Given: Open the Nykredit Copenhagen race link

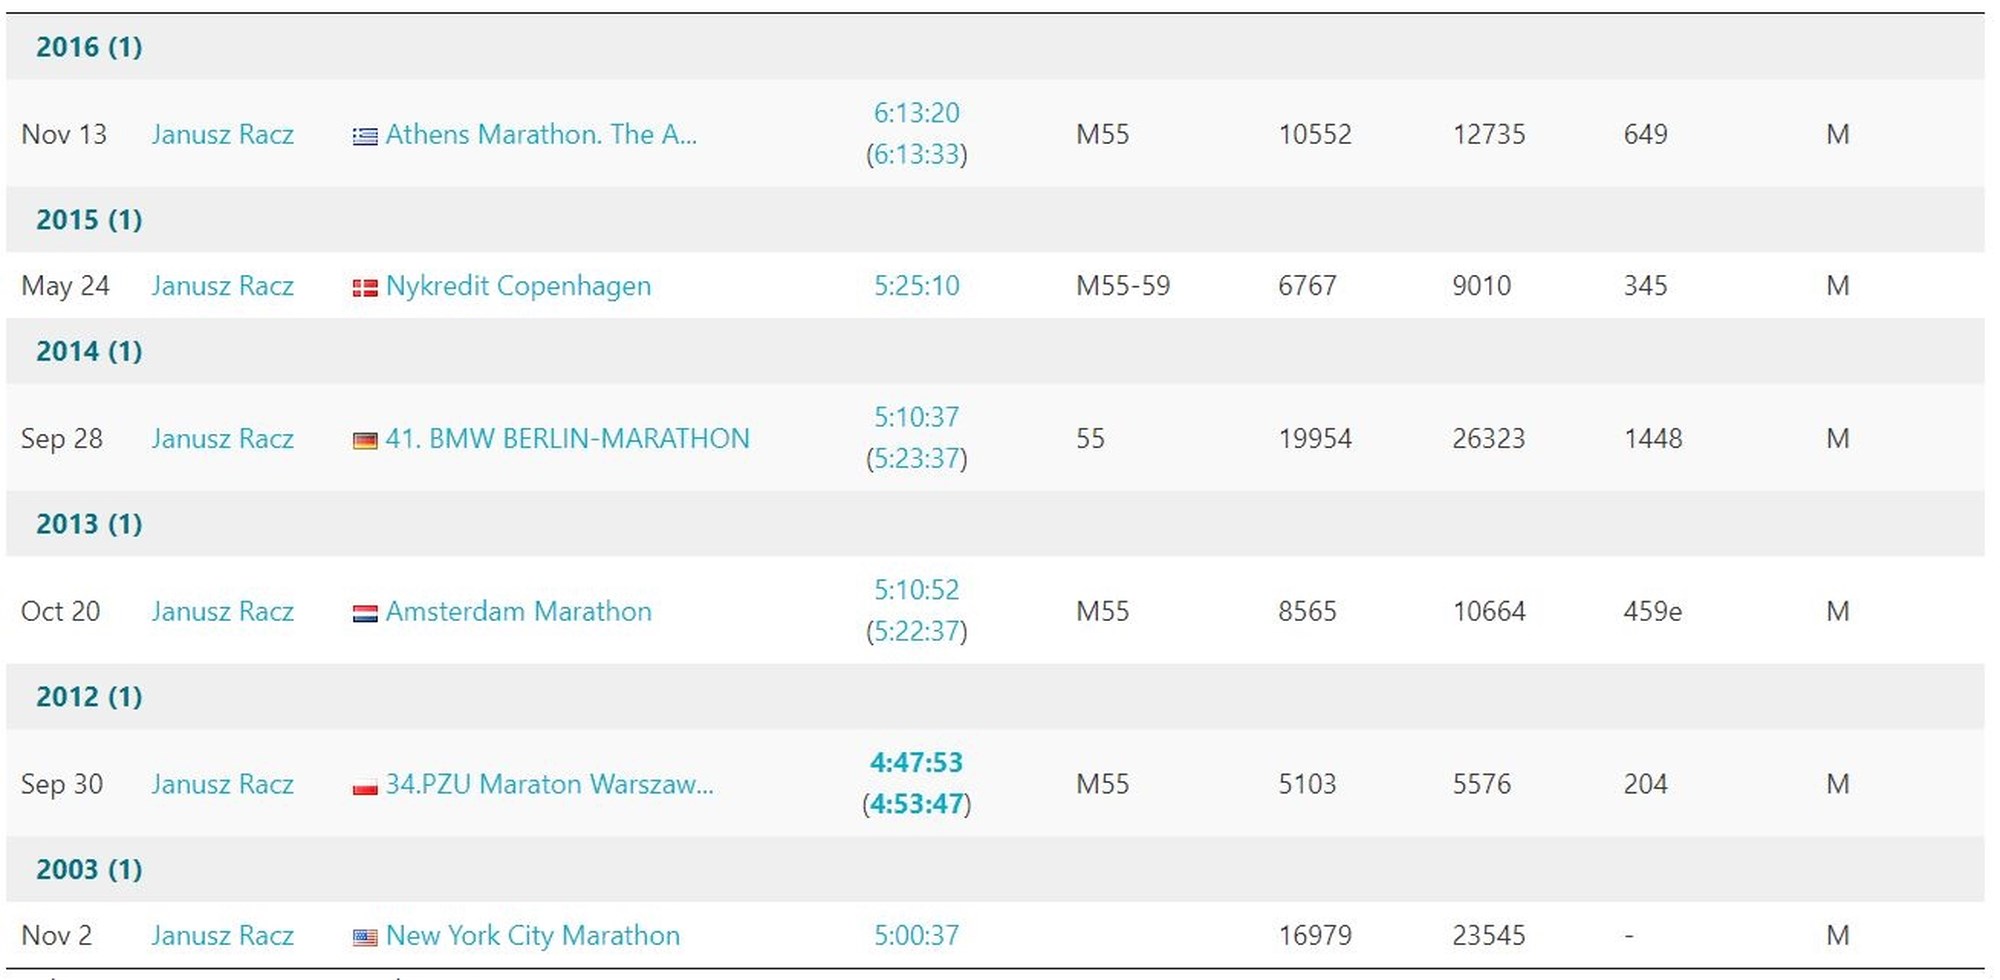Looking at the screenshot, I should 518,286.
